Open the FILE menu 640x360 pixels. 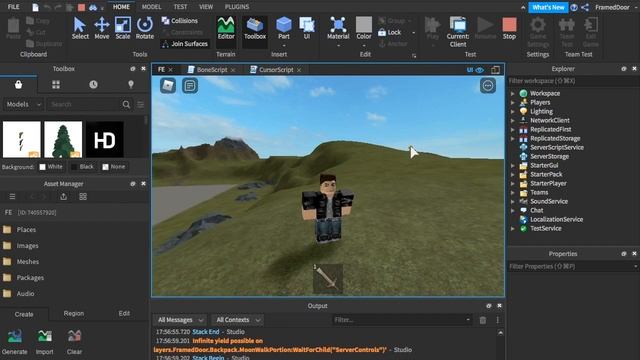pyautogui.click(x=13, y=7)
